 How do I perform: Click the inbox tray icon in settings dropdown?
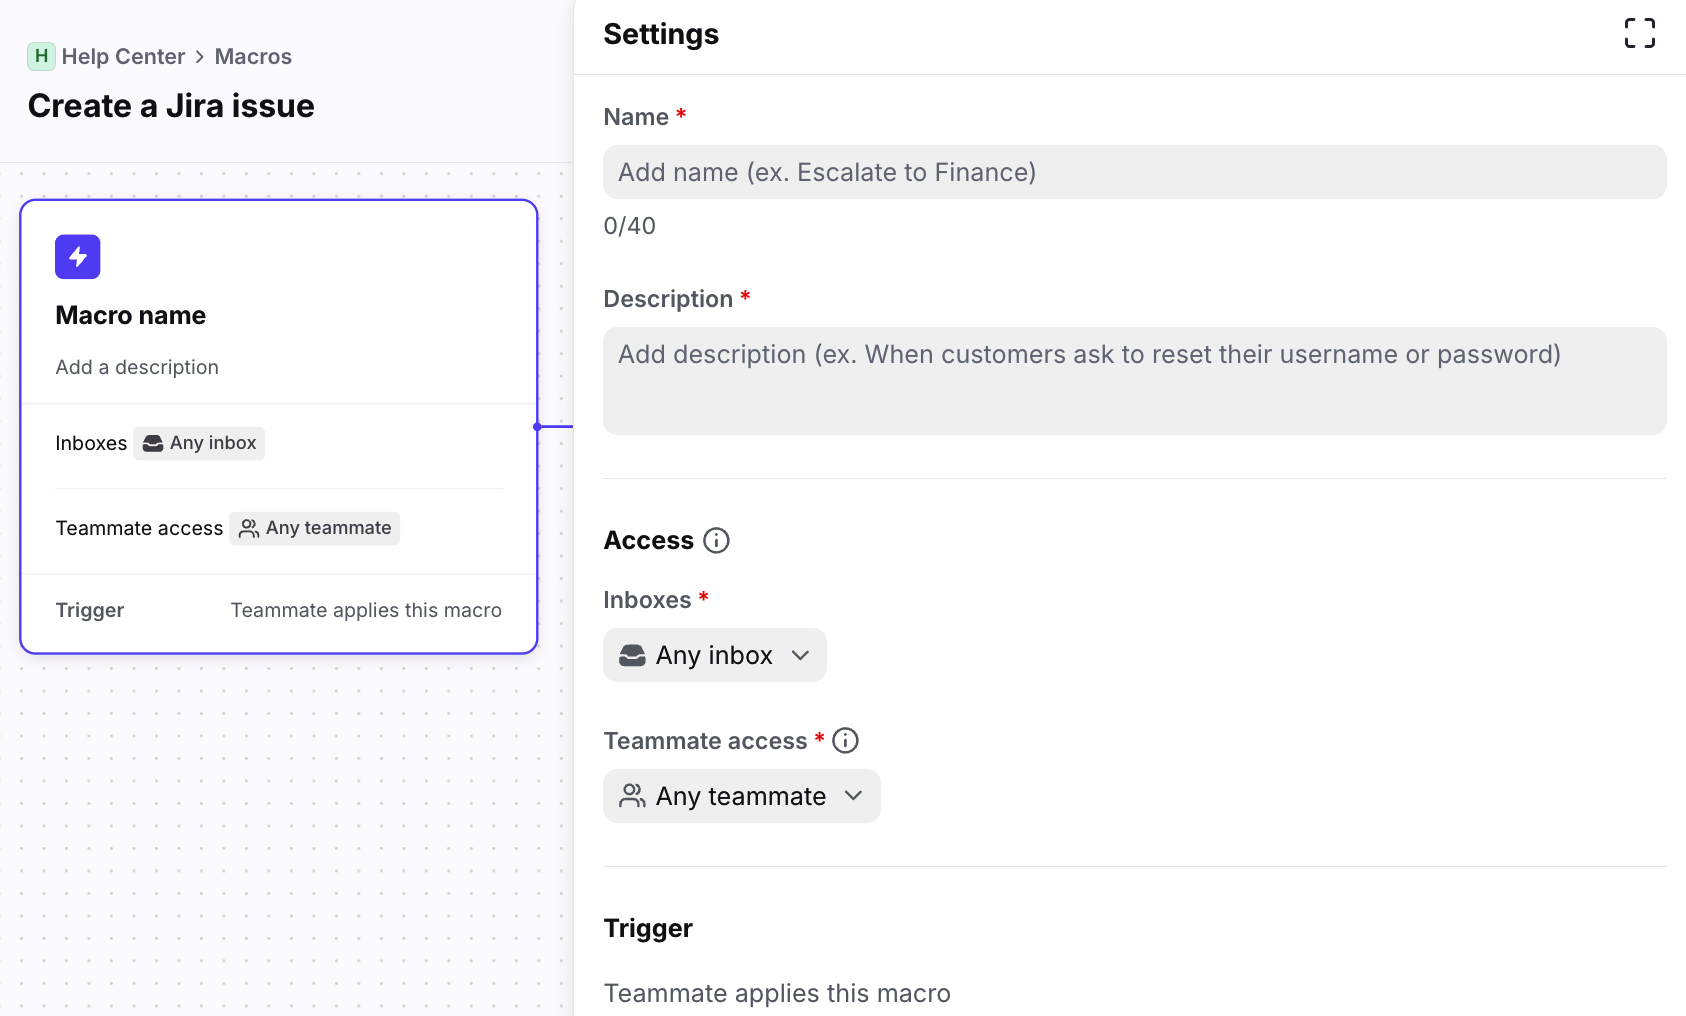(x=632, y=655)
